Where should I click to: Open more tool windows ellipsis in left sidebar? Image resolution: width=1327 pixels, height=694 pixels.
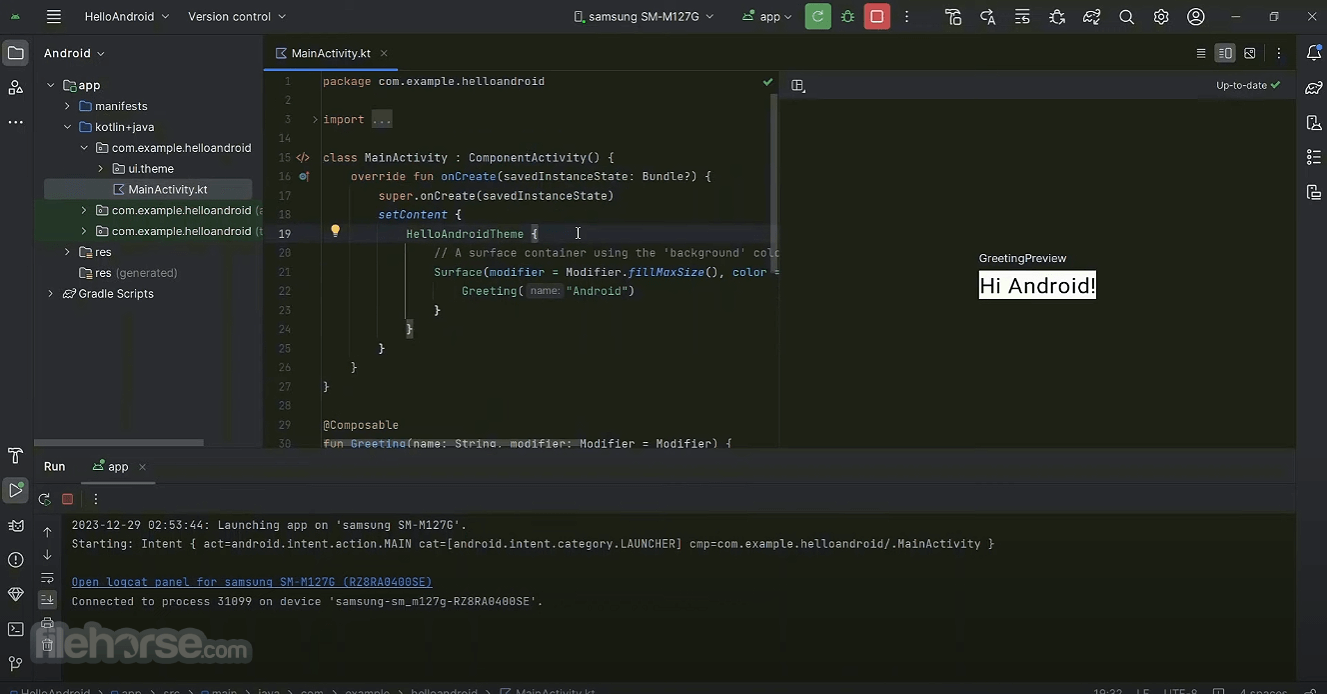(16, 122)
